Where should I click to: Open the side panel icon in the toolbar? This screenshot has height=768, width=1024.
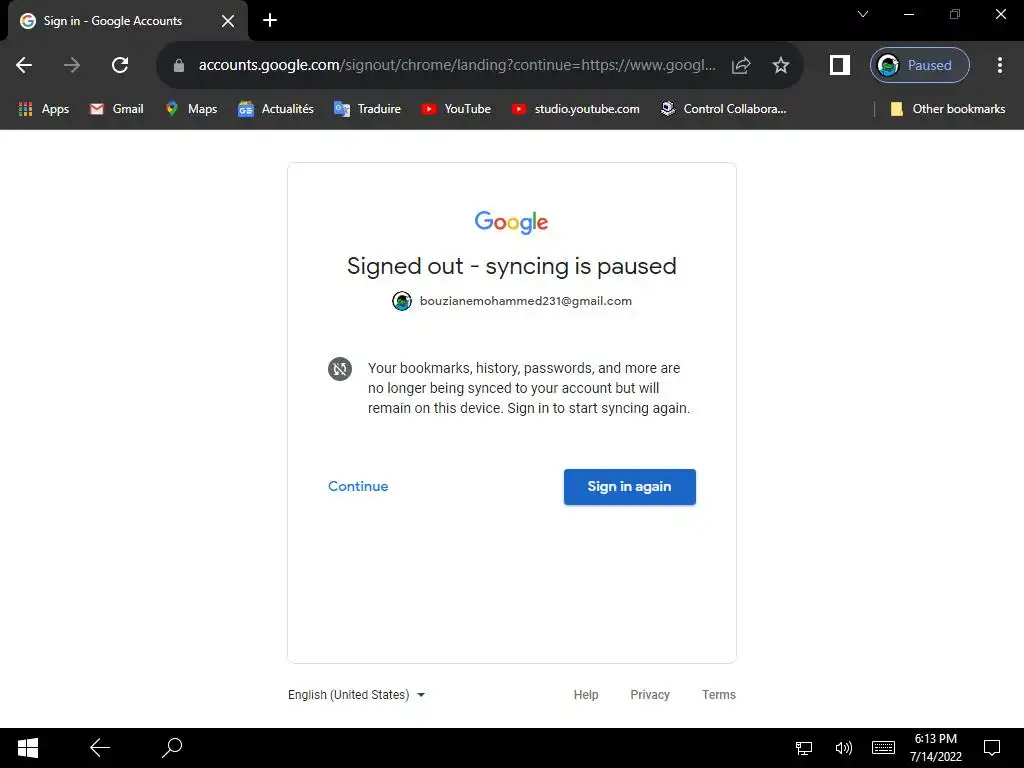click(x=839, y=65)
